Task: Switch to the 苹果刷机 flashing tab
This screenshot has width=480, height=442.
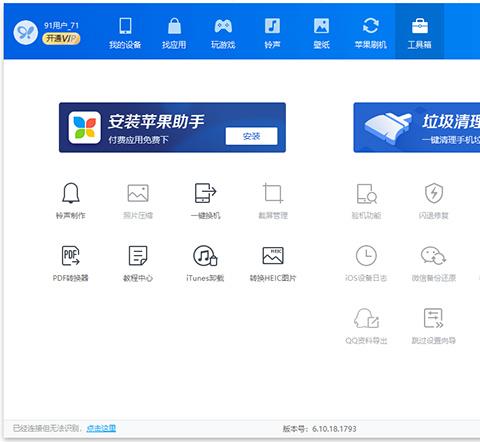Action: [371, 33]
